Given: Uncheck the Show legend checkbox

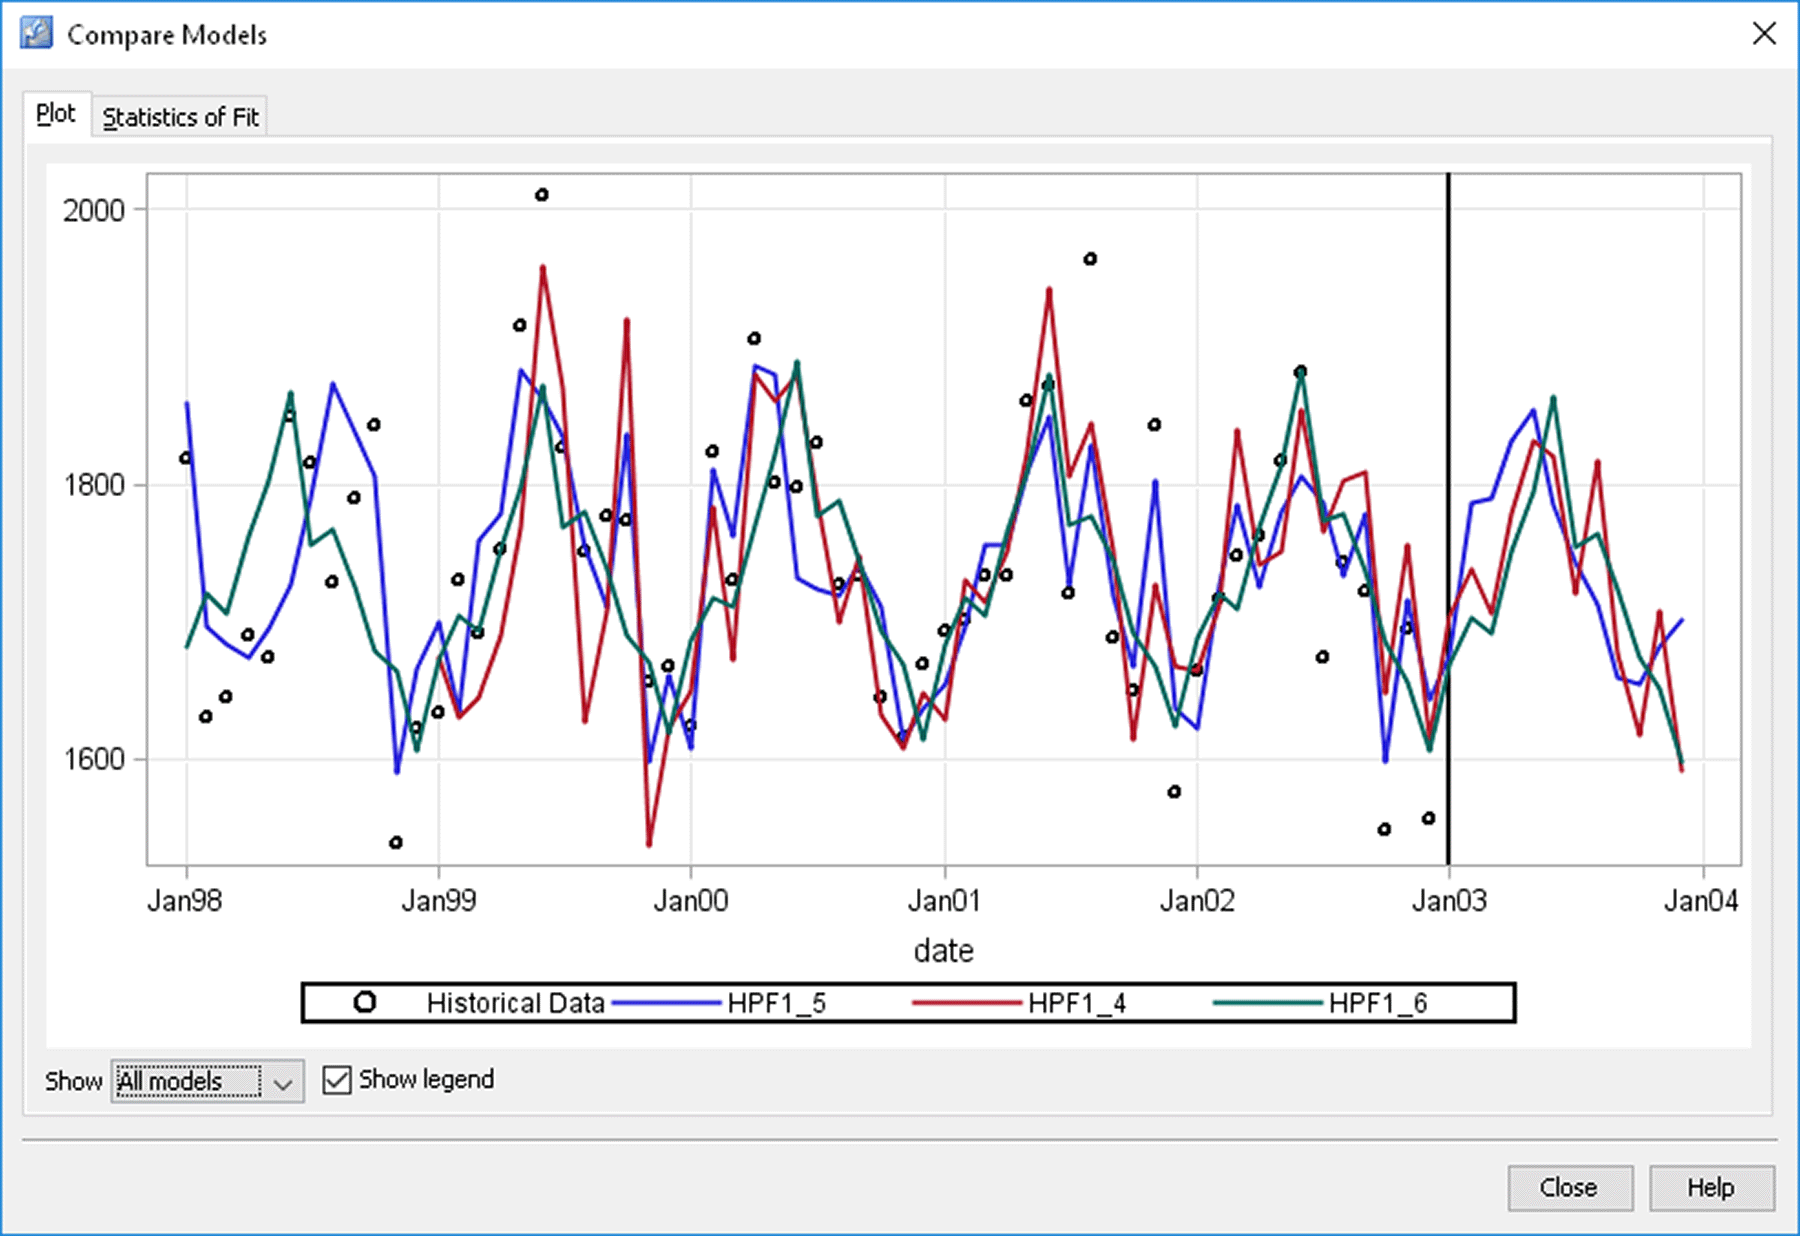Looking at the screenshot, I should pyautogui.click(x=337, y=1080).
